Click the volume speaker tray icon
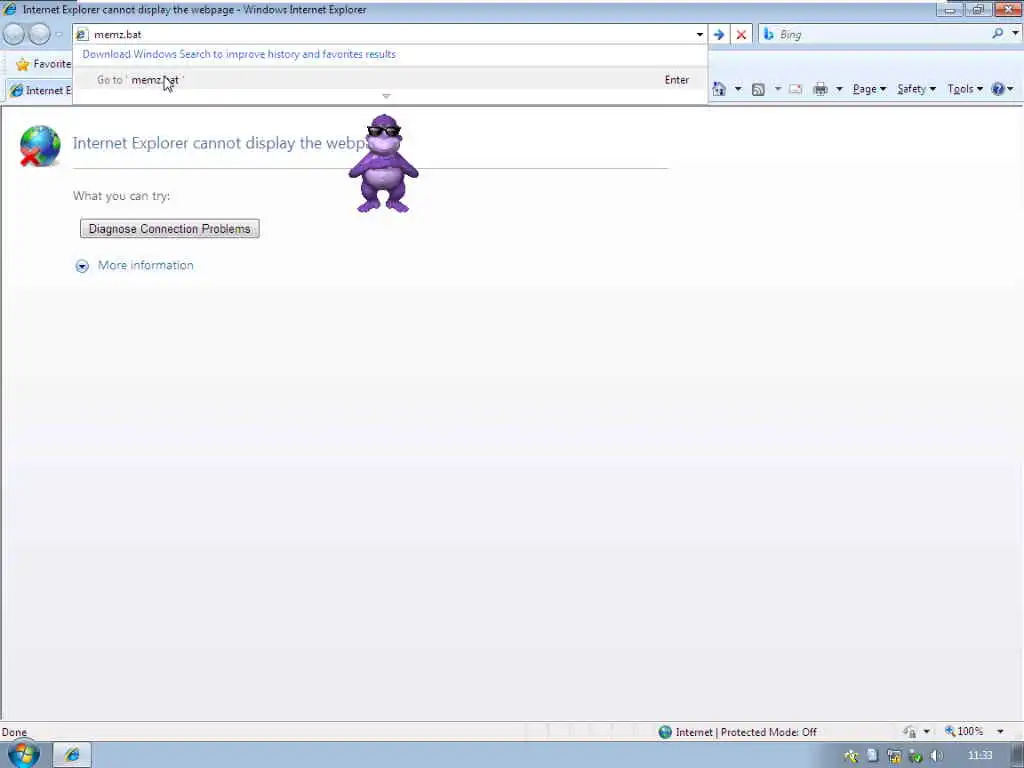Screen dimensions: 1024x768 pos(937,756)
